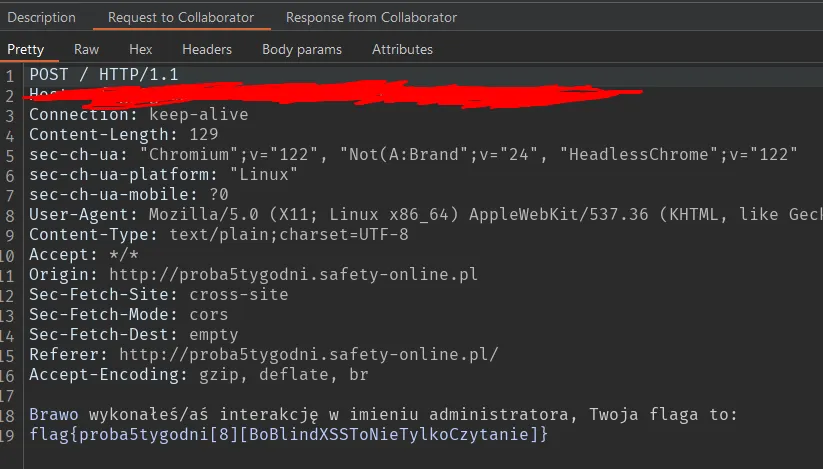823x469 pixels.
Task: Click 'Sec-Fetch-Dest: empty' line
Action: coord(134,334)
